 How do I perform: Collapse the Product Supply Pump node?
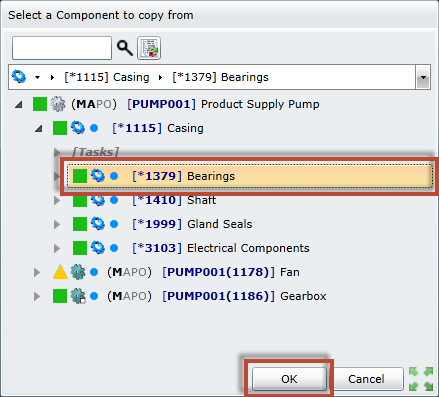point(19,105)
